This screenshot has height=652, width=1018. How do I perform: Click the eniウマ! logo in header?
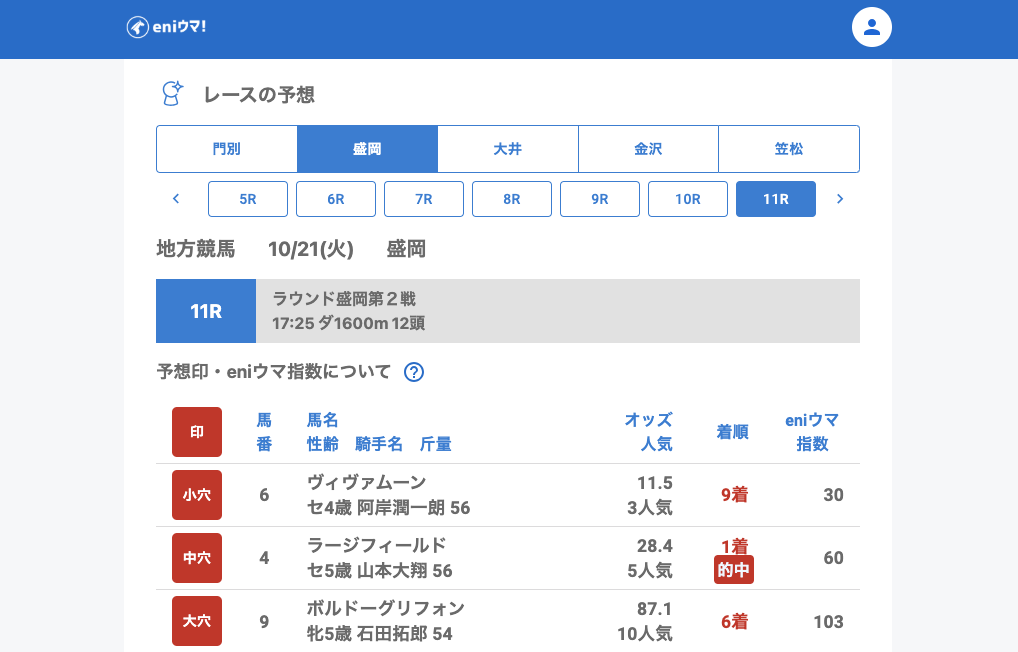point(166,27)
